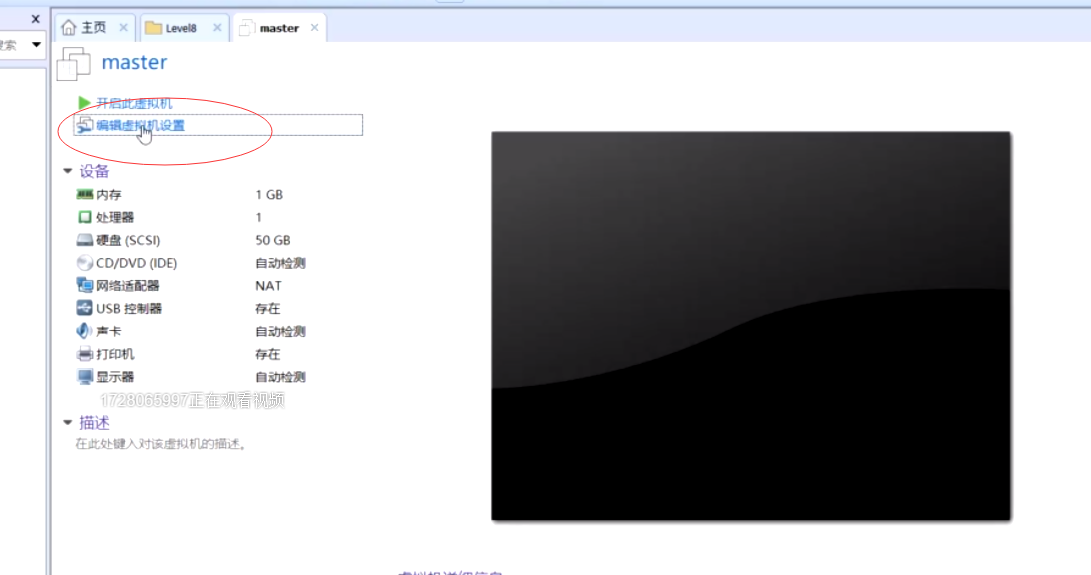
Task: Open the 硬盘 (SCSI) device entry
Action: pyautogui.click(x=128, y=240)
